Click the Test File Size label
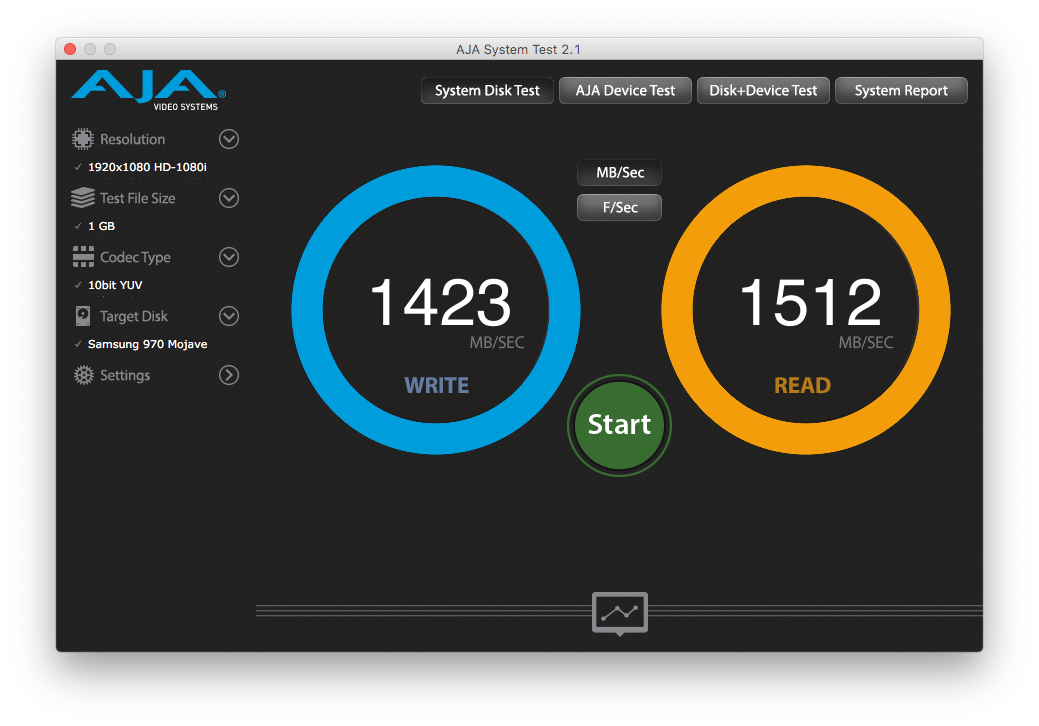Image resolution: width=1039 pixels, height=726 pixels. pyautogui.click(x=138, y=198)
